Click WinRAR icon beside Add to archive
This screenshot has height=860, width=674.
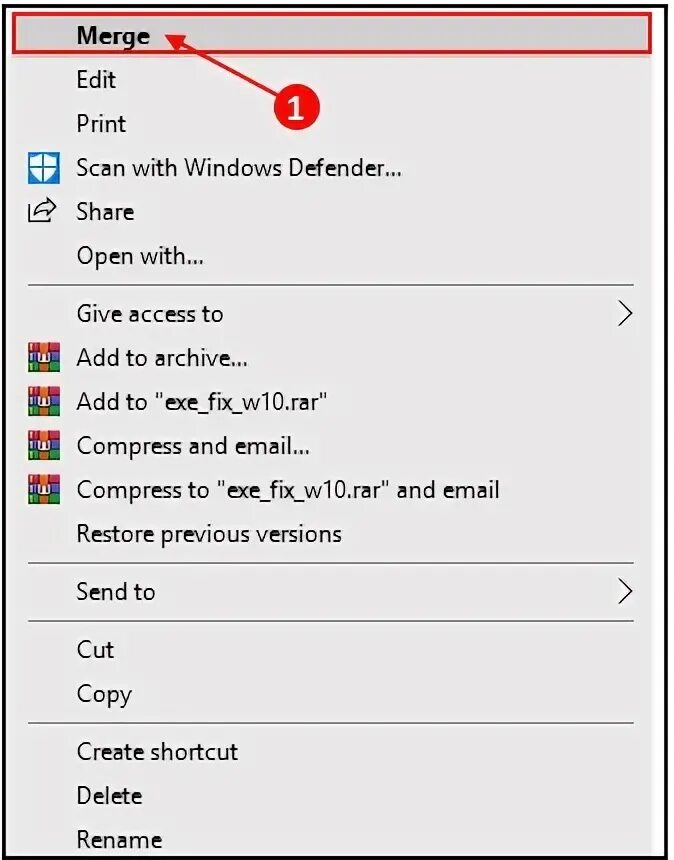tap(44, 357)
